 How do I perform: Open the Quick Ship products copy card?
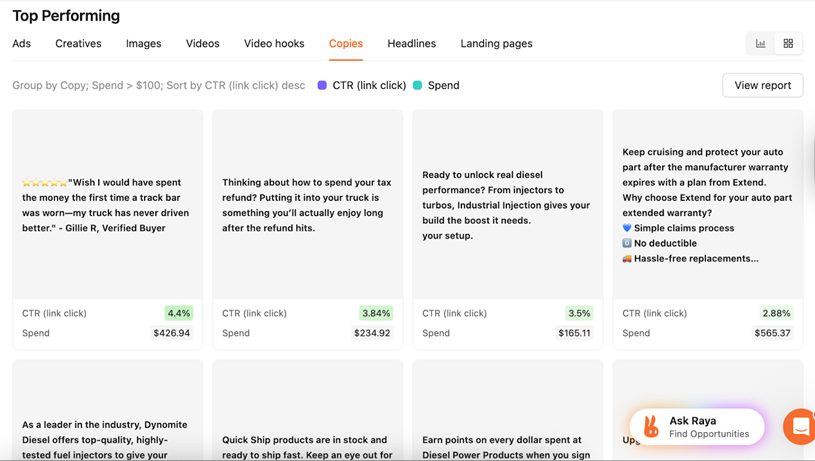308,410
